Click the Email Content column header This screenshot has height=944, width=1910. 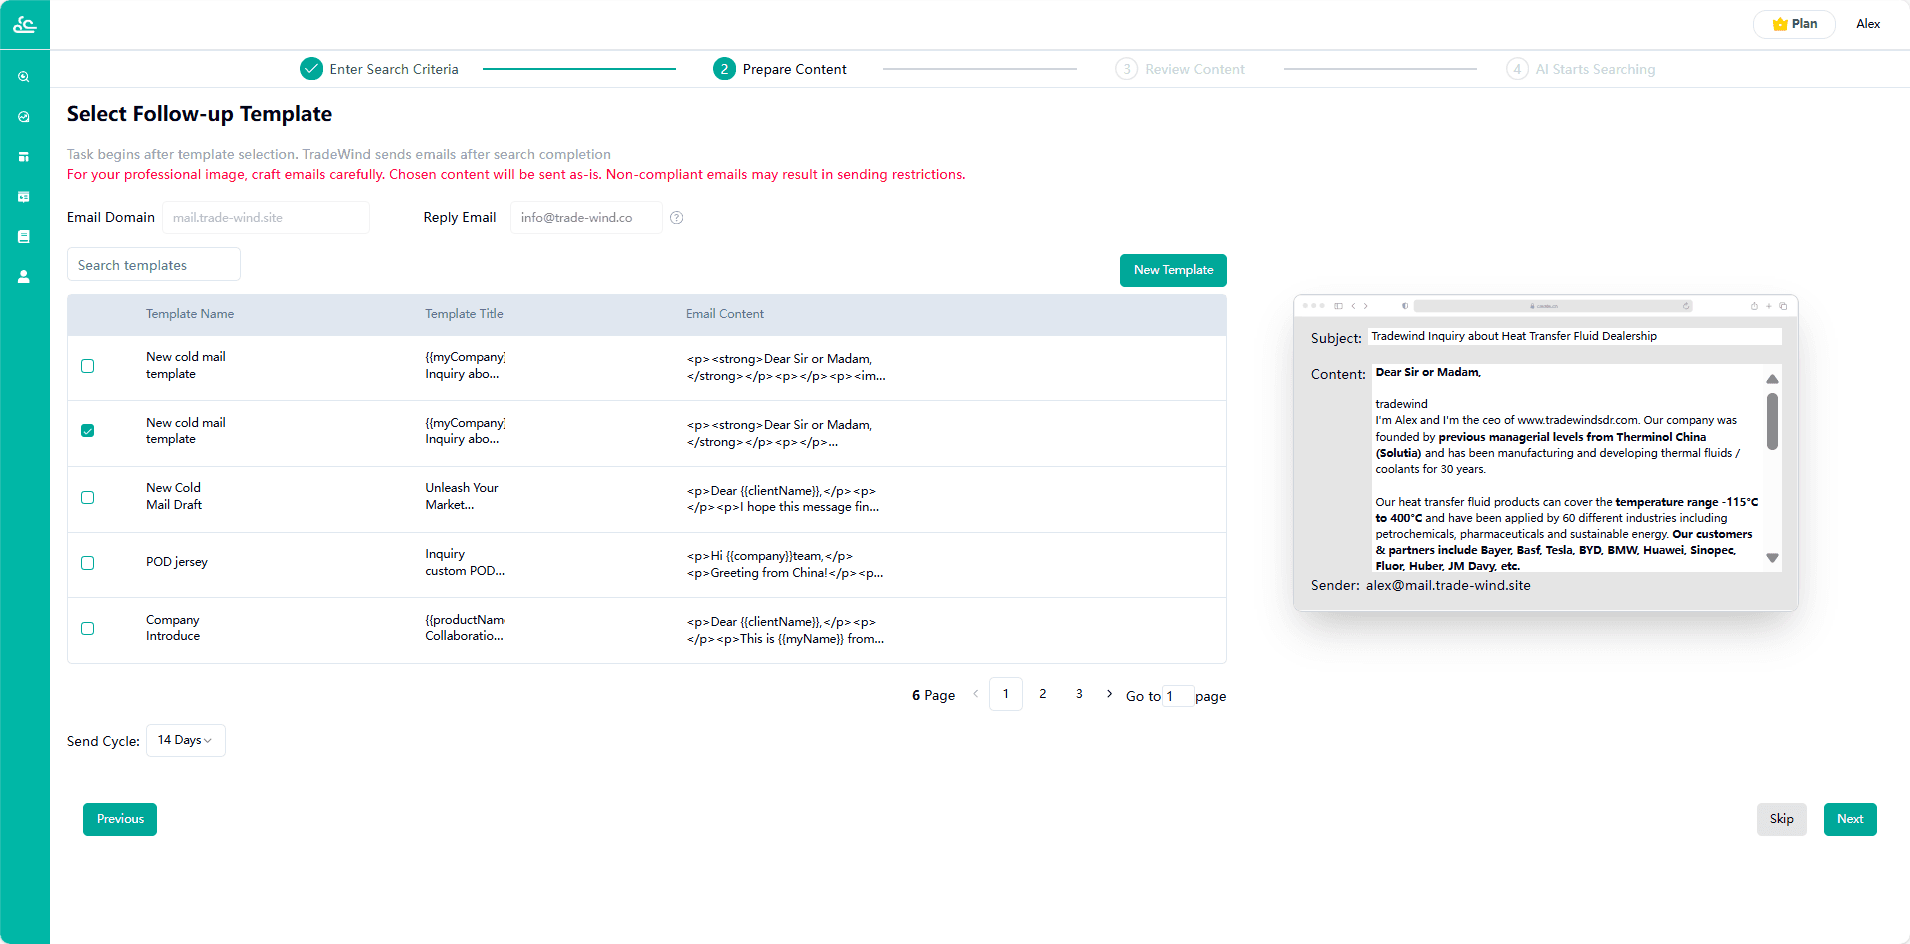point(725,314)
